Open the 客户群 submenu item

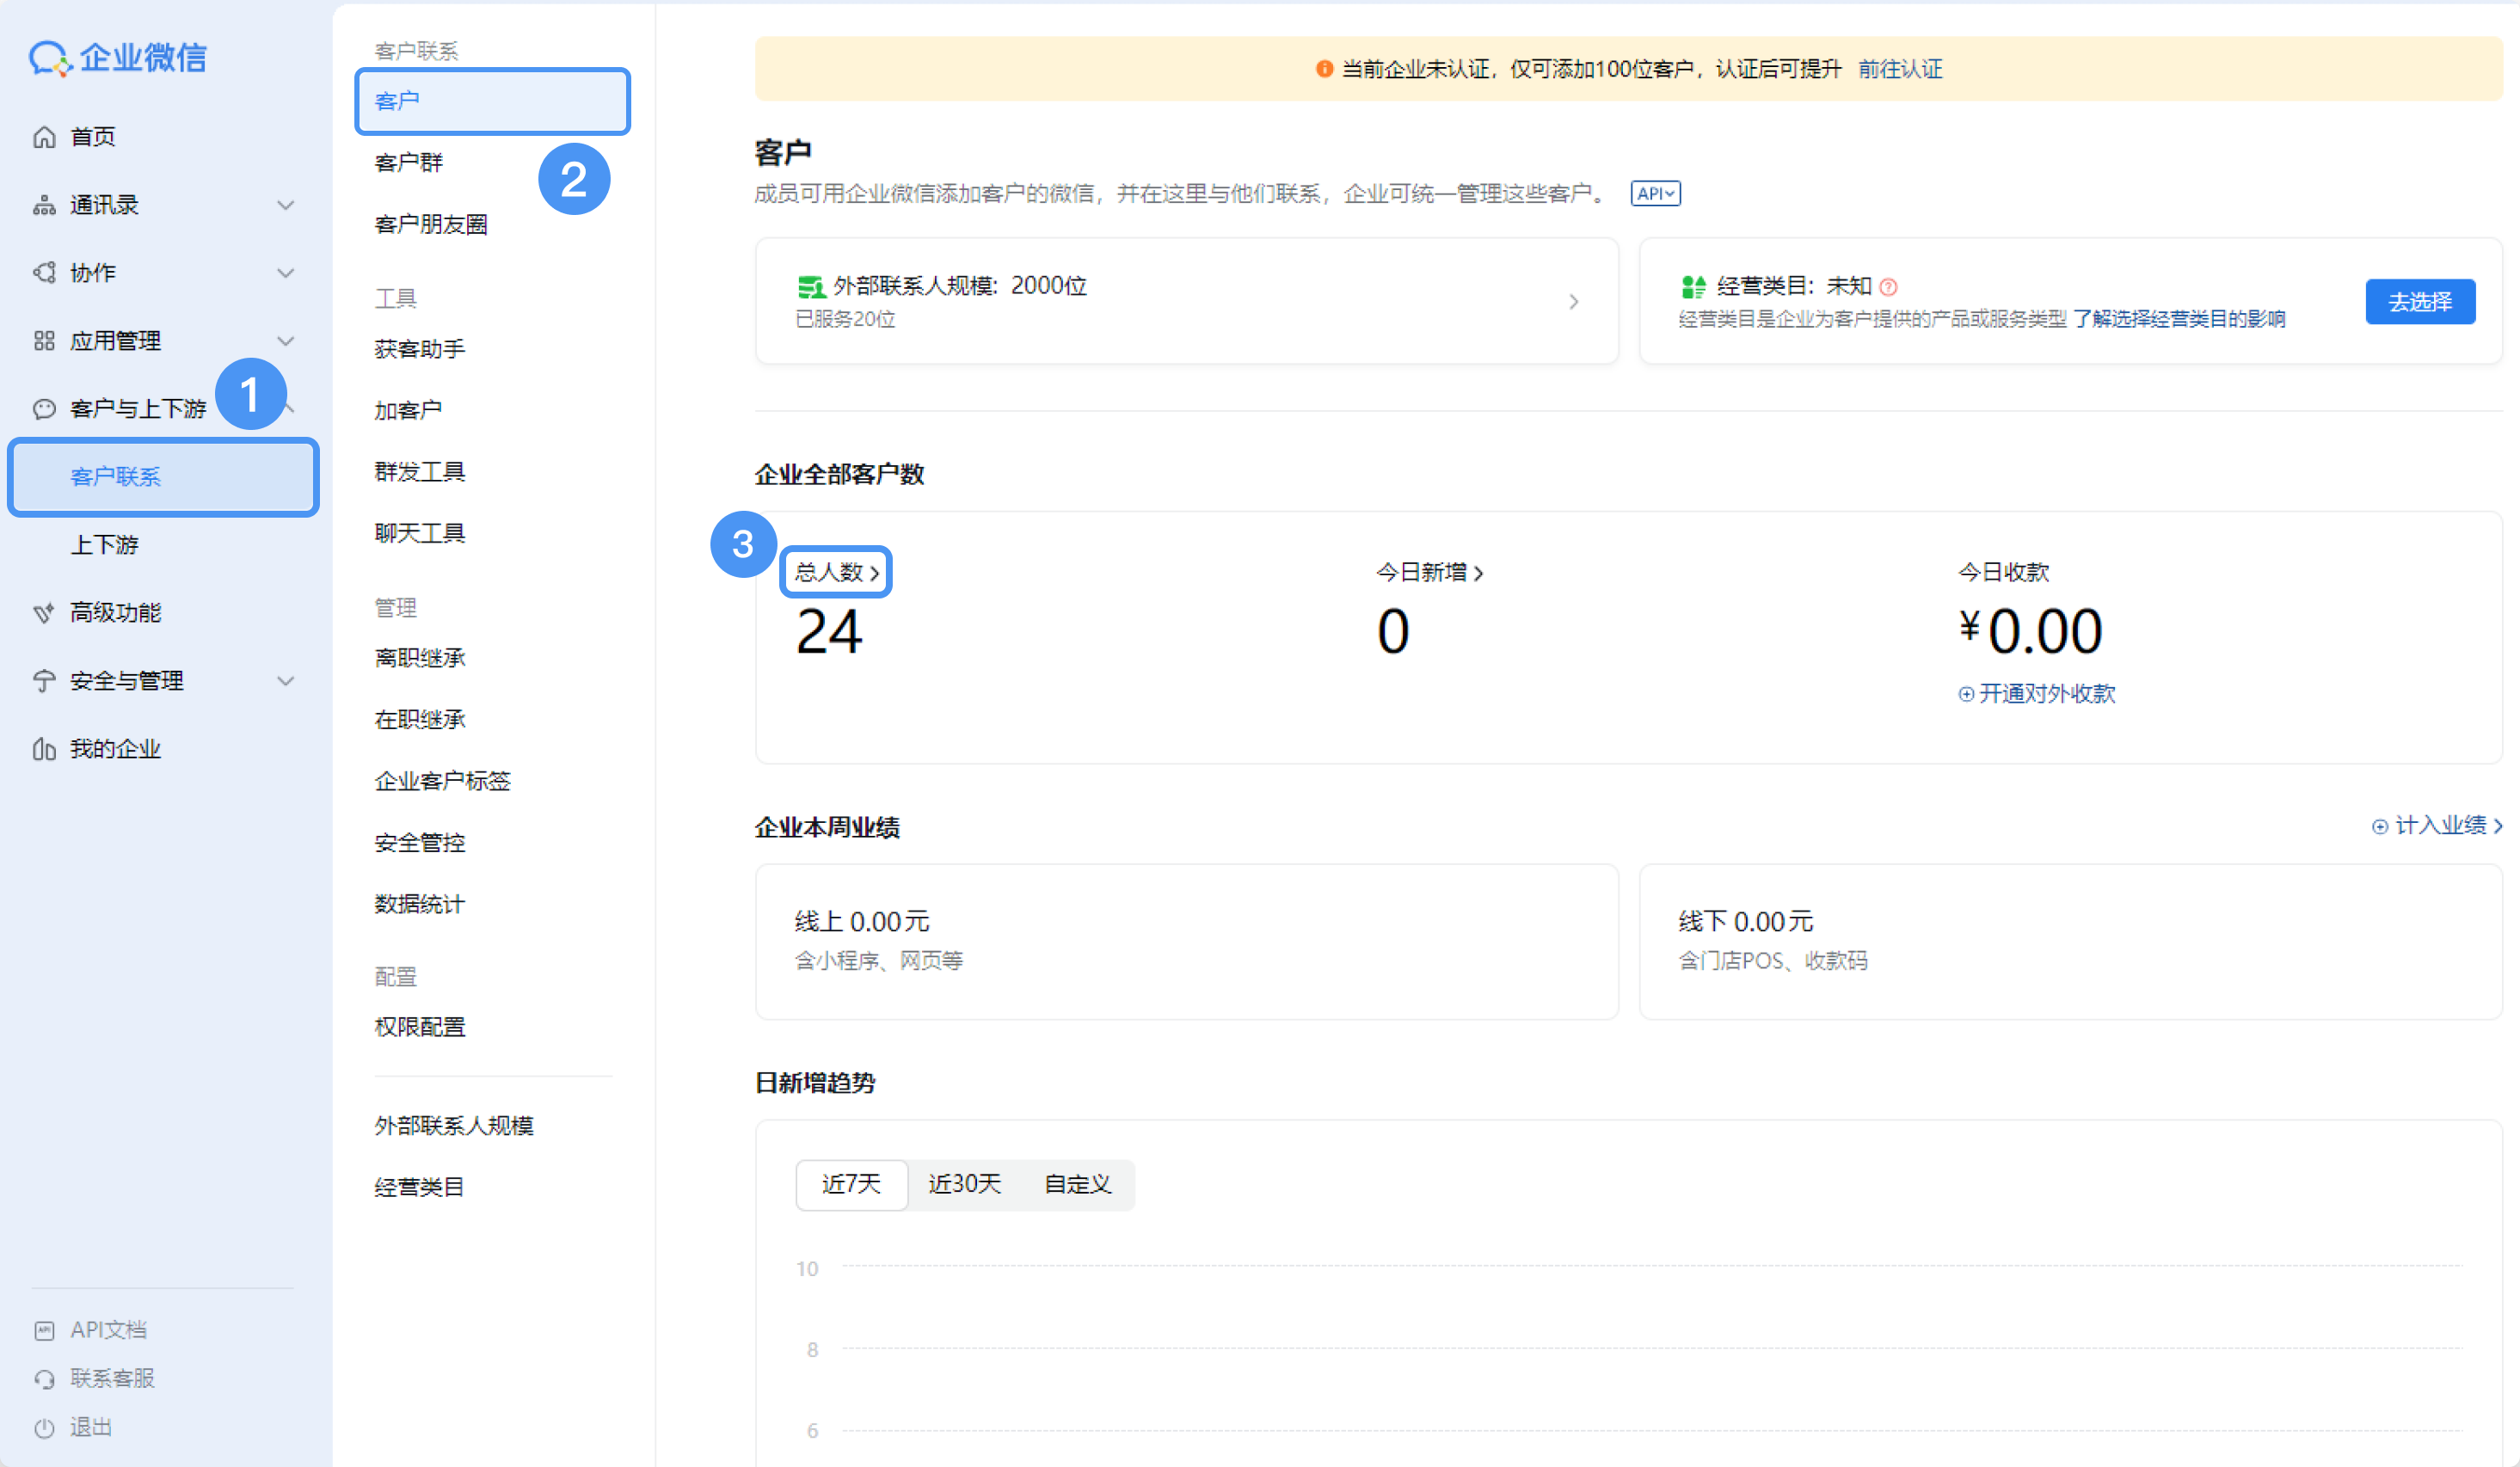pos(408,163)
